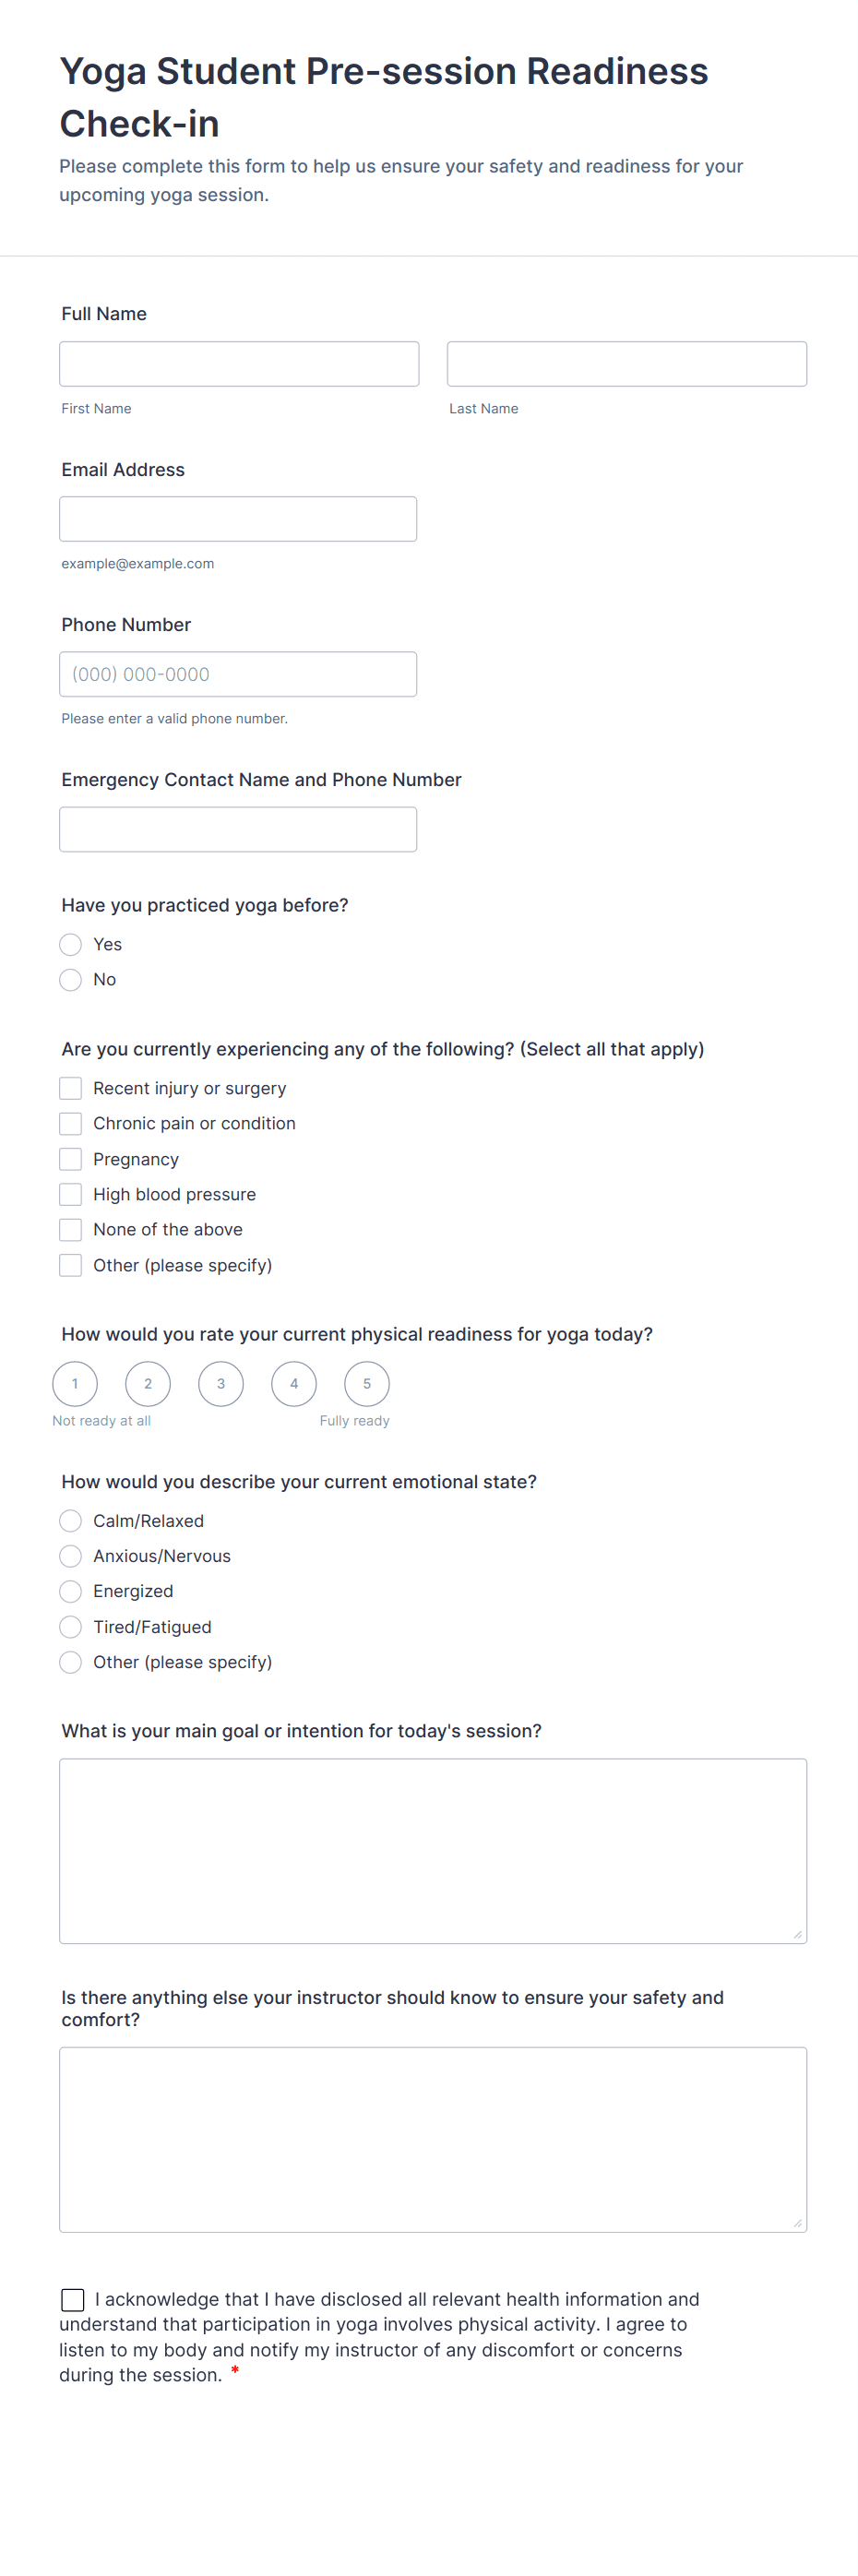Image resolution: width=858 pixels, height=2576 pixels.
Task: Click the Phone Number input box
Action: (x=238, y=674)
